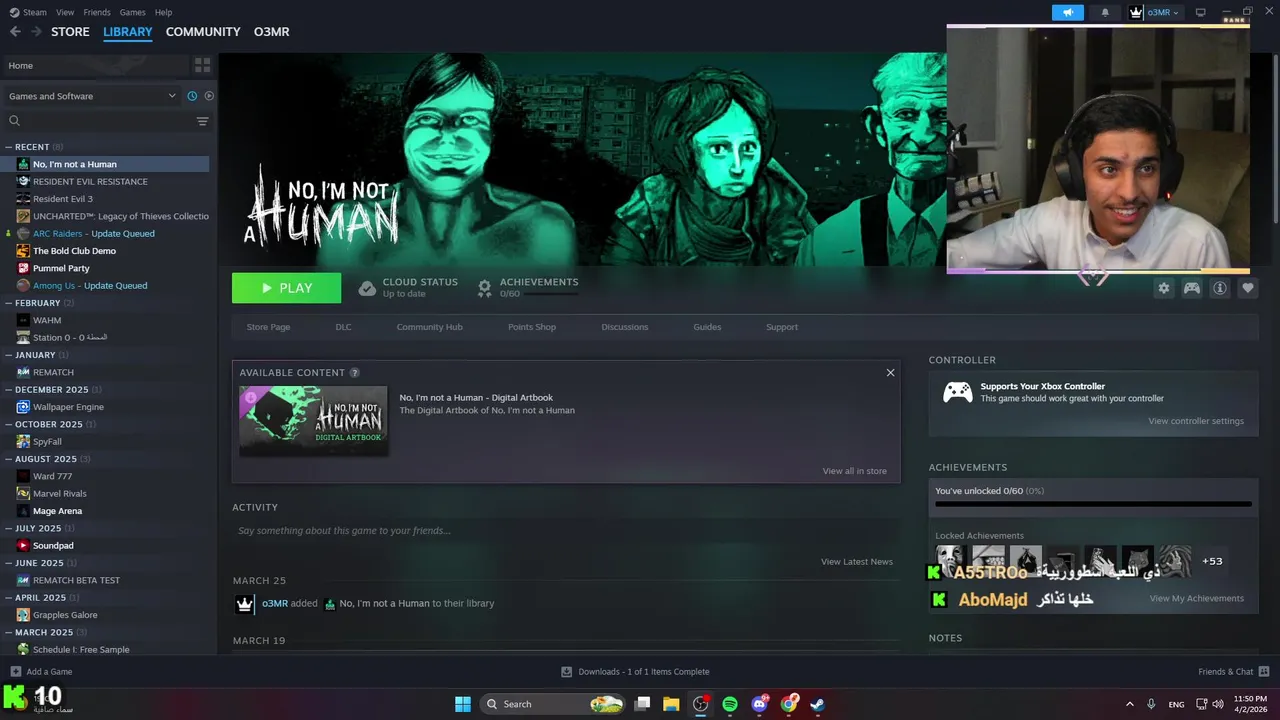Open Spotify from the taskbar
The height and width of the screenshot is (720, 1280).
(x=730, y=704)
